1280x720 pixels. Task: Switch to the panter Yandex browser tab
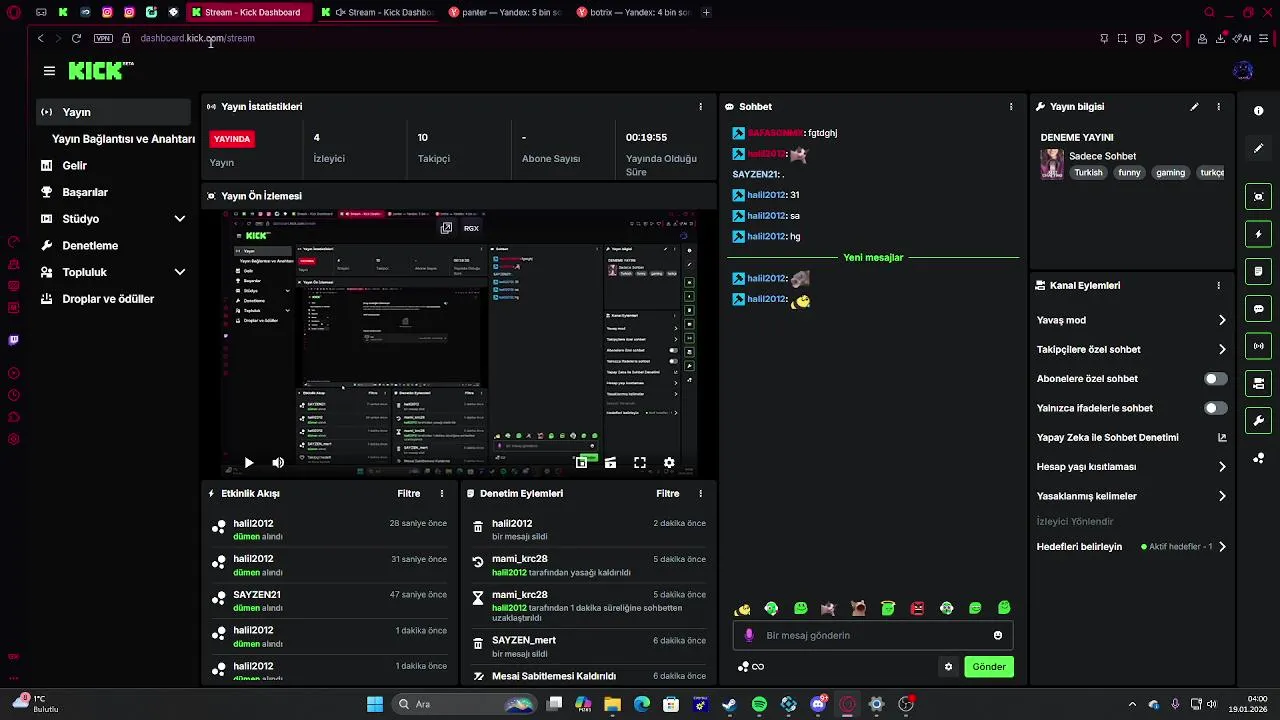tap(506, 12)
